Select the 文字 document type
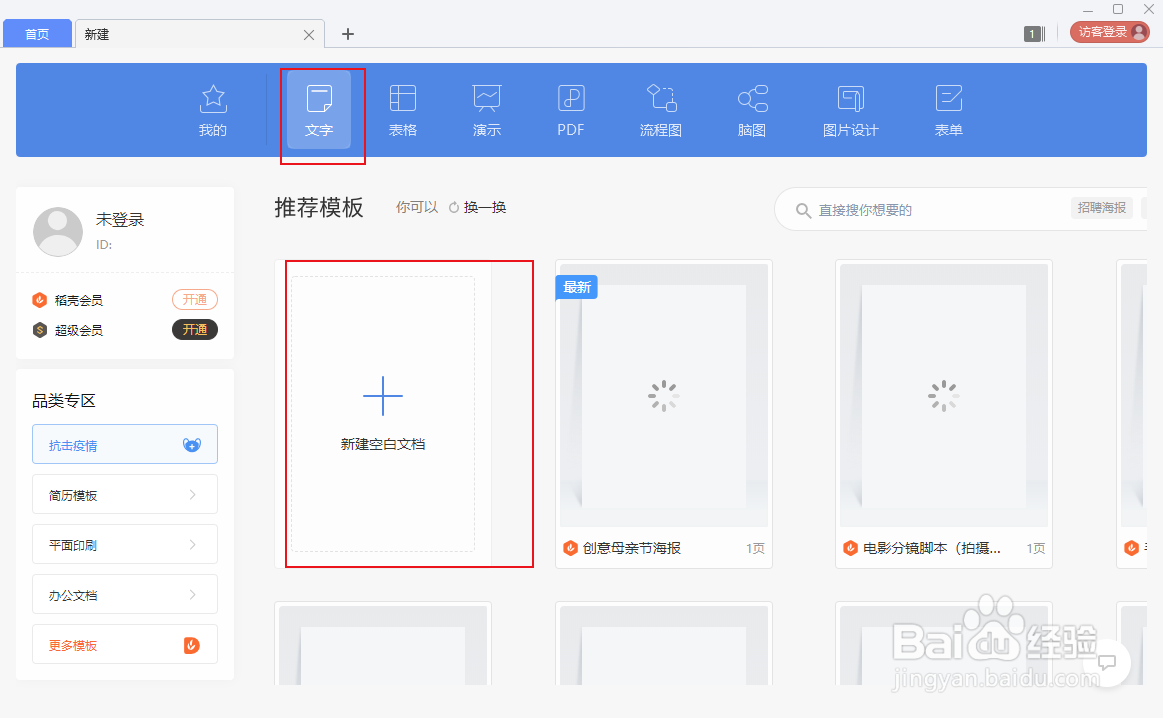This screenshot has width=1163, height=718. pyautogui.click(x=319, y=111)
